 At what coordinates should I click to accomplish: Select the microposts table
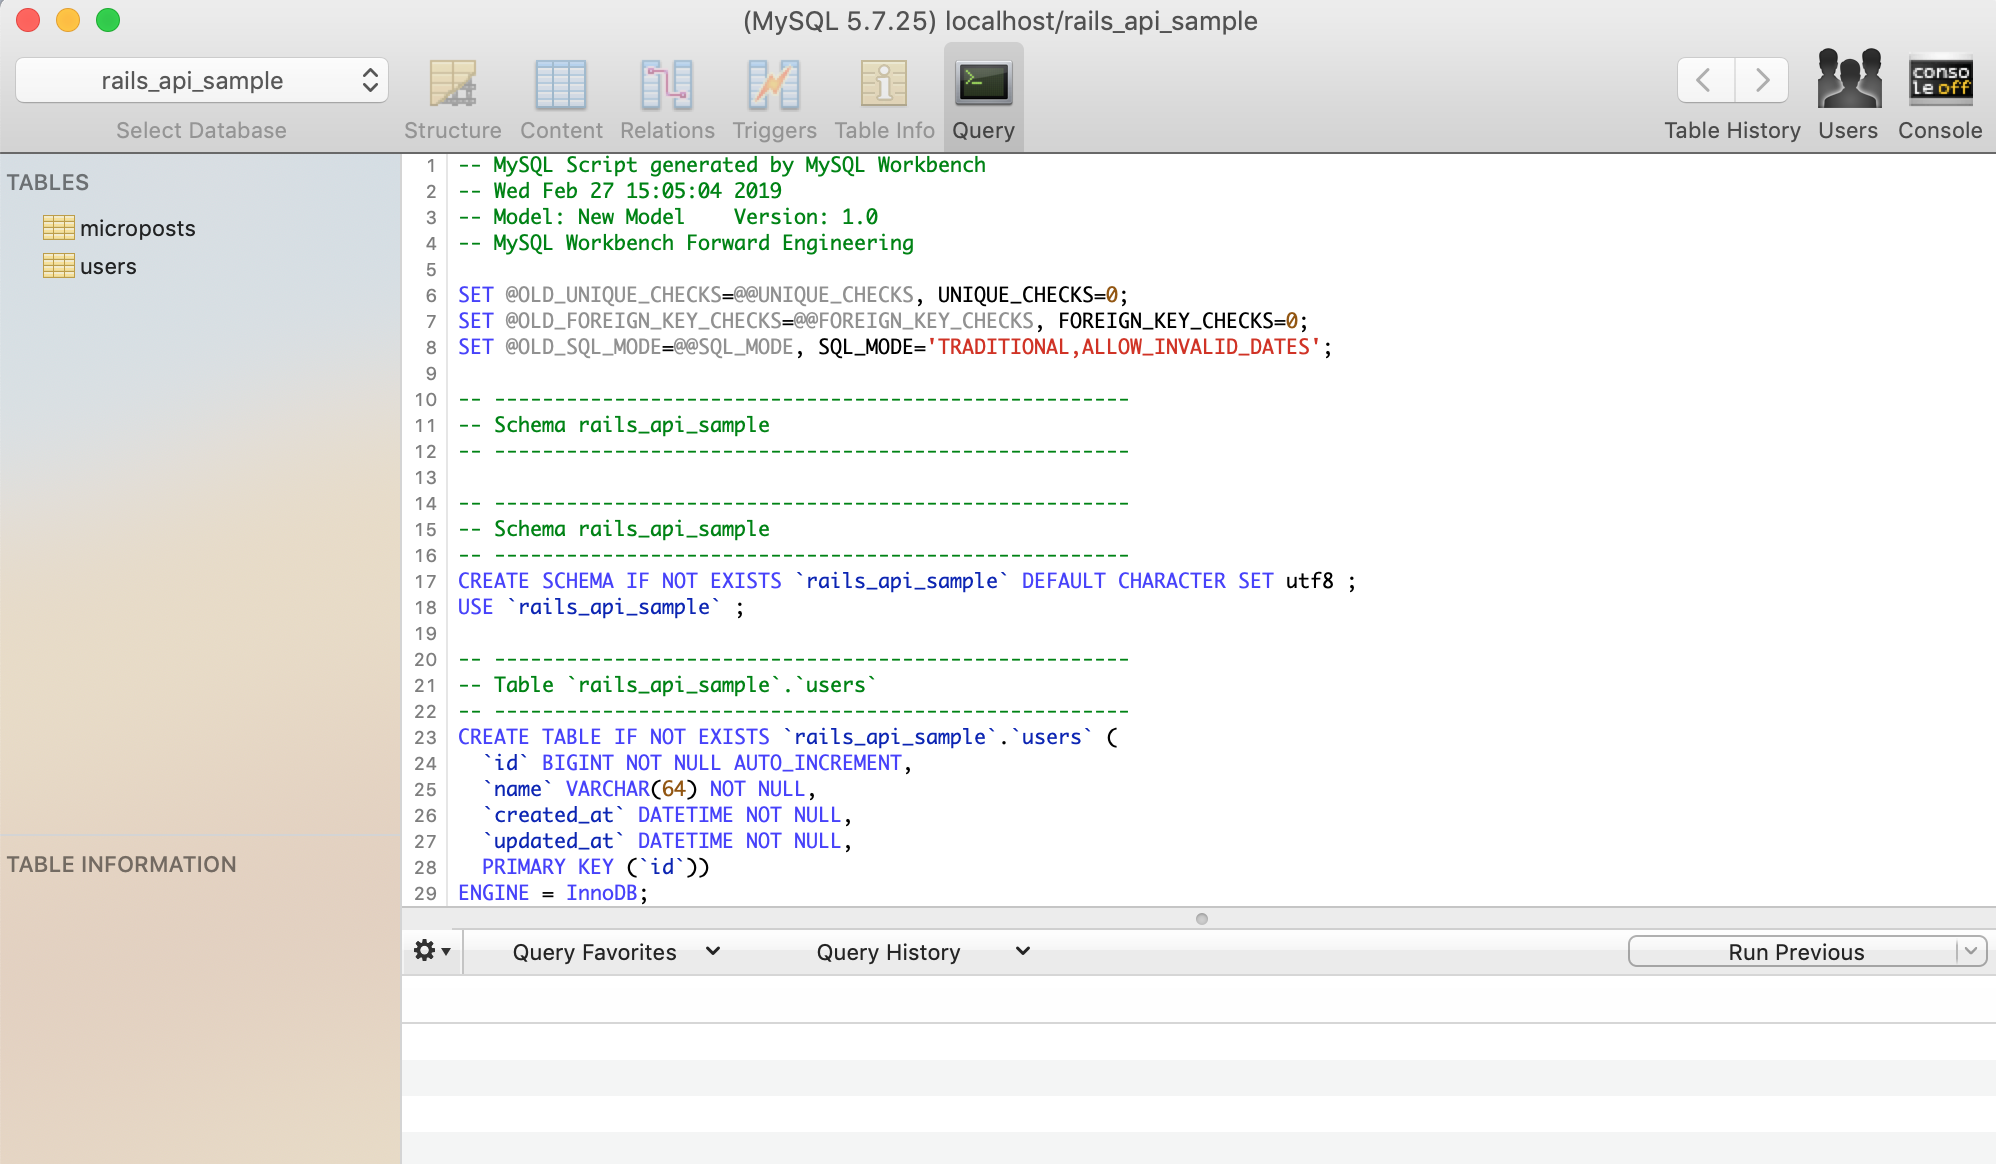(x=137, y=228)
